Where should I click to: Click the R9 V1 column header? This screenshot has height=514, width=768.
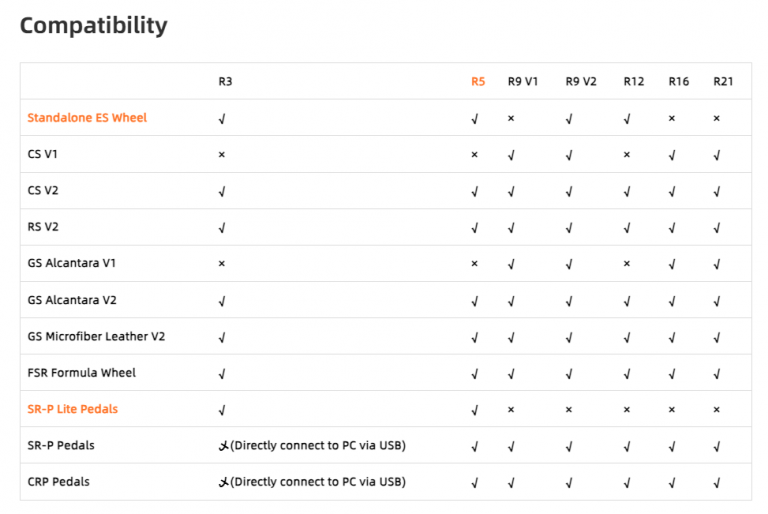523,81
